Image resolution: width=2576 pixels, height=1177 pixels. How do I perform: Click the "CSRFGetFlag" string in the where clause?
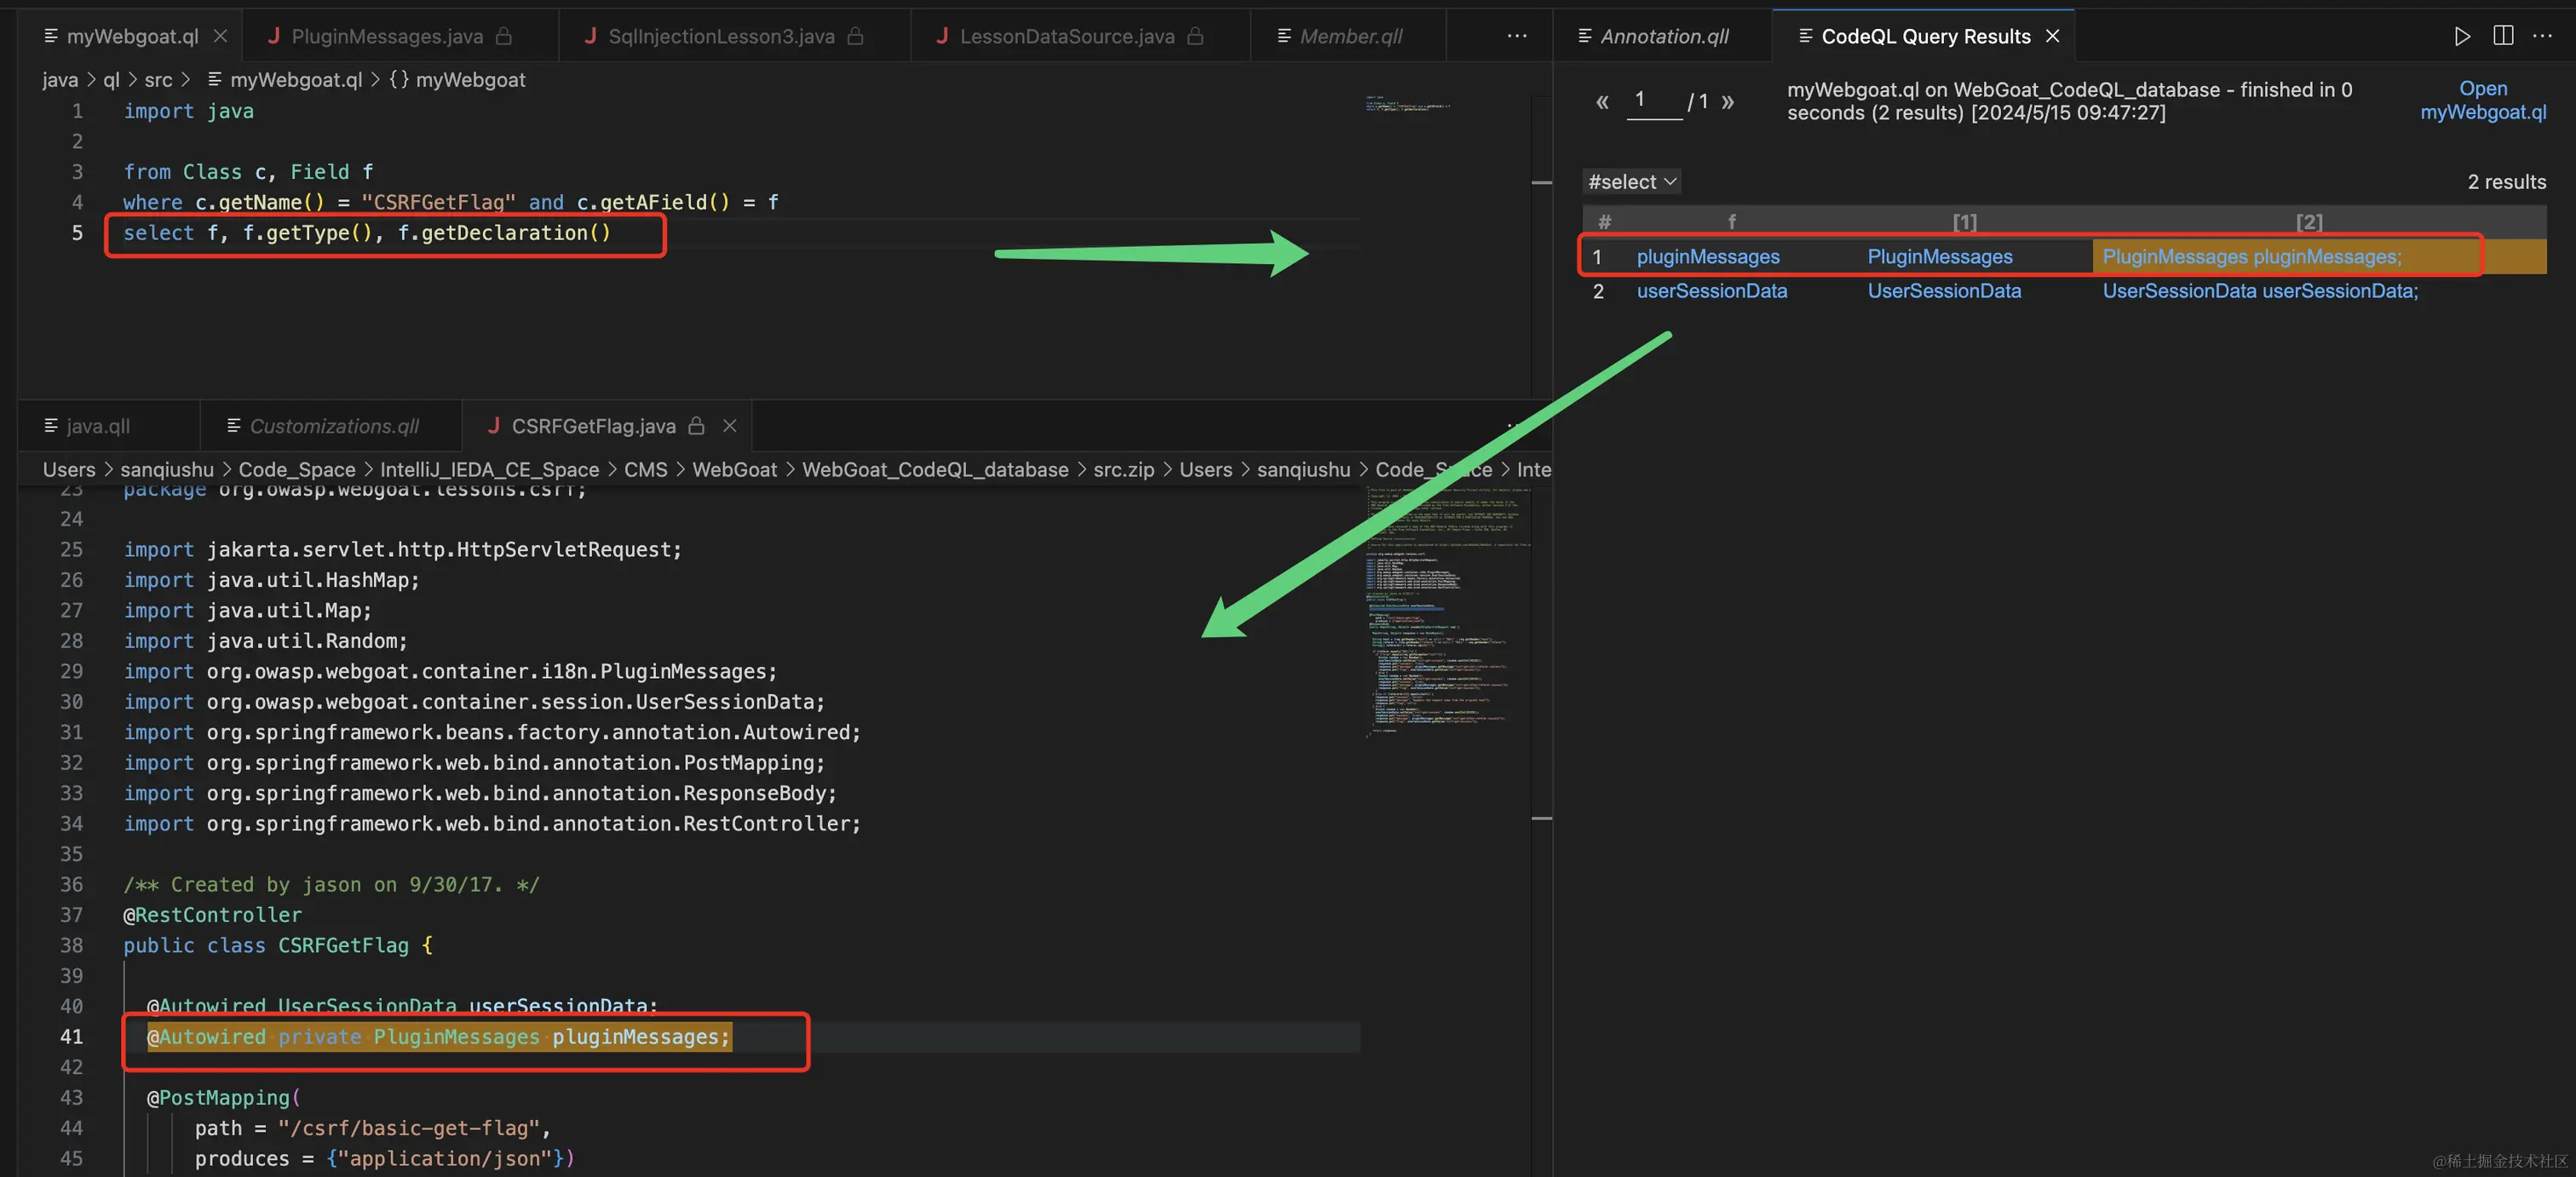click(x=438, y=202)
